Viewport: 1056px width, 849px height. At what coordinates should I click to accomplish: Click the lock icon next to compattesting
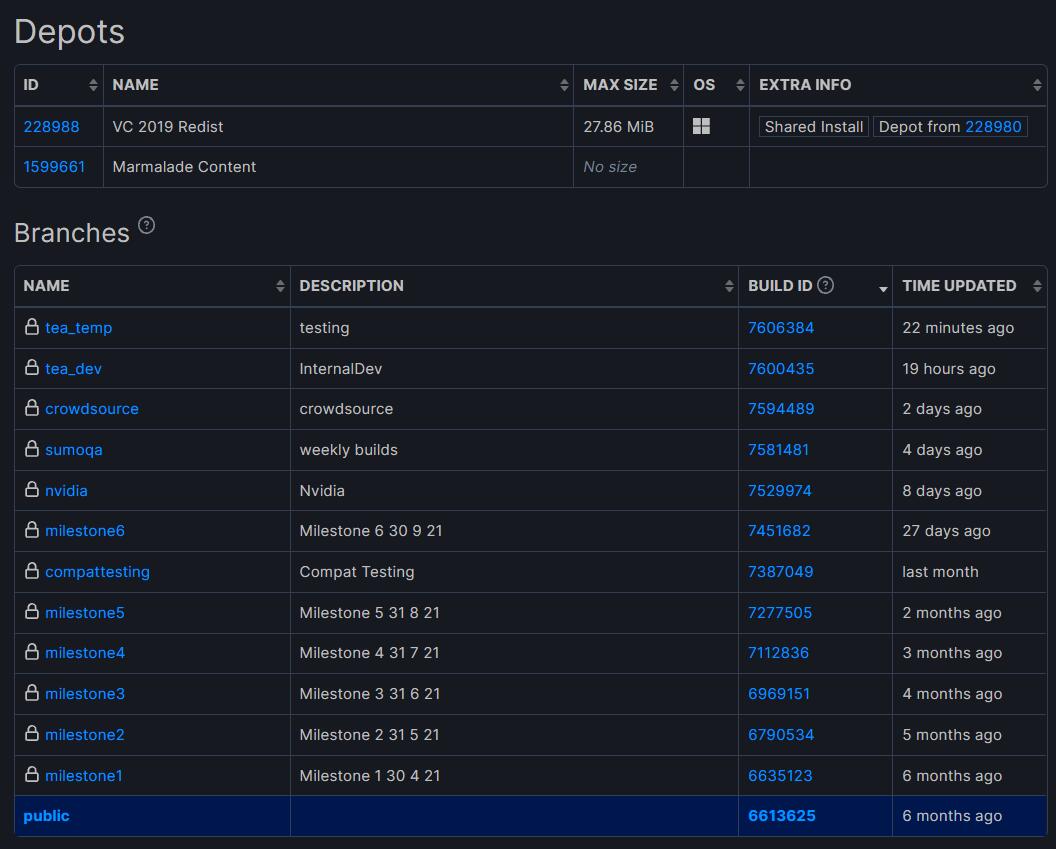pyautogui.click(x=32, y=571)
